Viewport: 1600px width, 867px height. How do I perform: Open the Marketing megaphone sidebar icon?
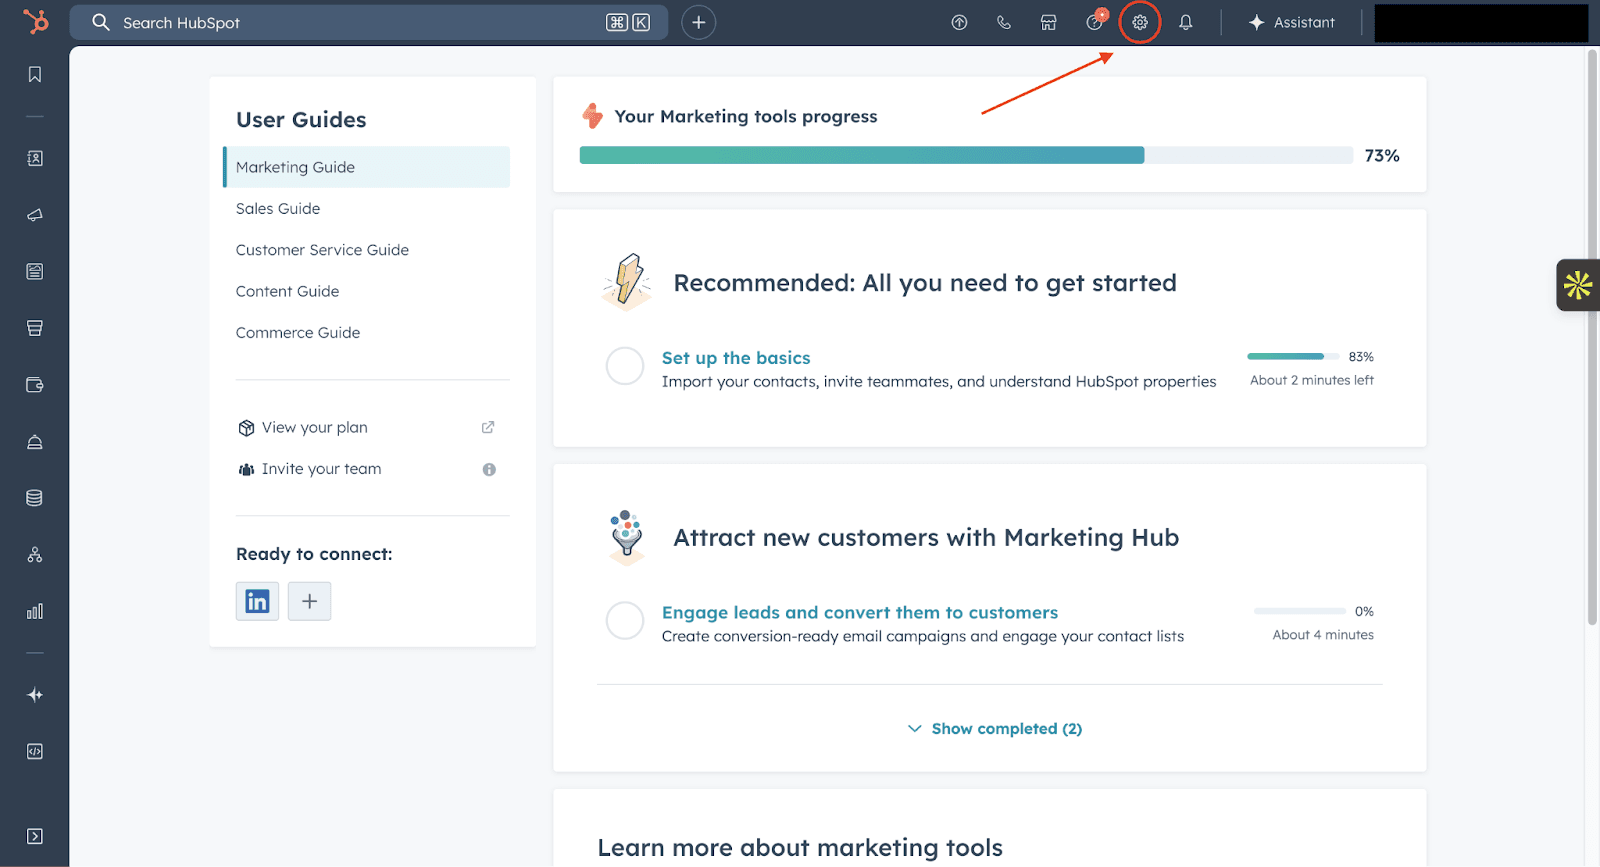point(35,215)
